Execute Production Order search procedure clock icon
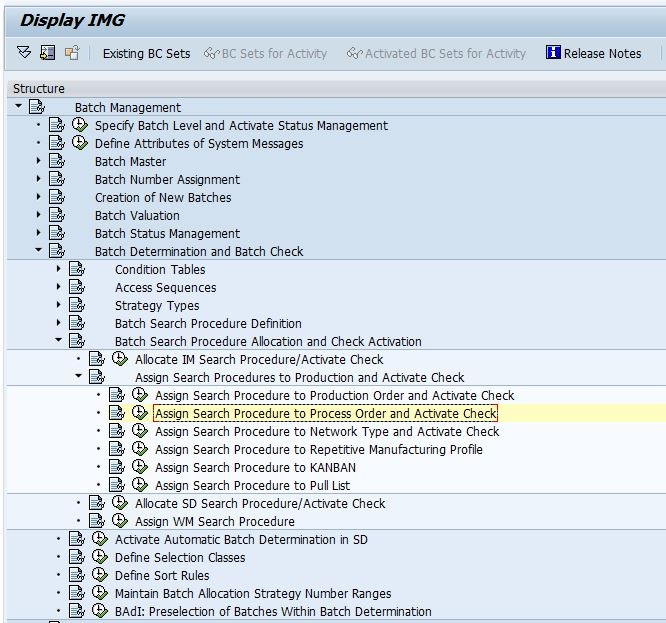666x623 pixels. pyautogui.click(x=140, y=395)
